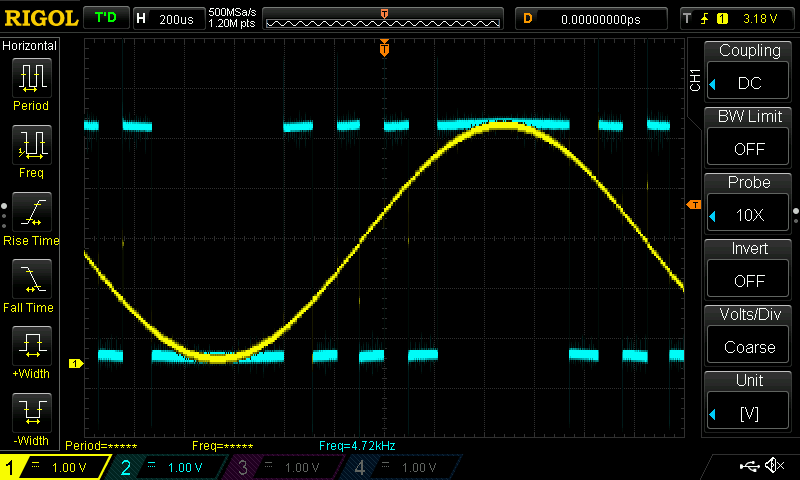Click the waveform memory overview bar
Image resolution: width=800 pixels, height=480 pixels.
point(384,19)
